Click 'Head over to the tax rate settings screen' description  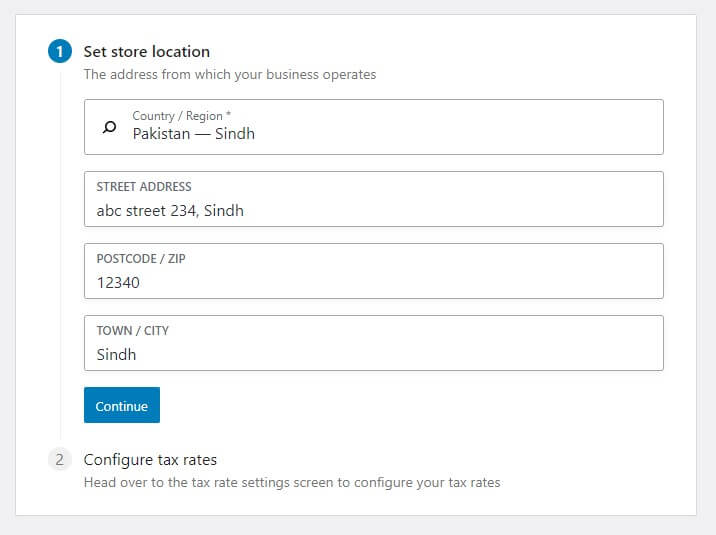tap(292, 483)
